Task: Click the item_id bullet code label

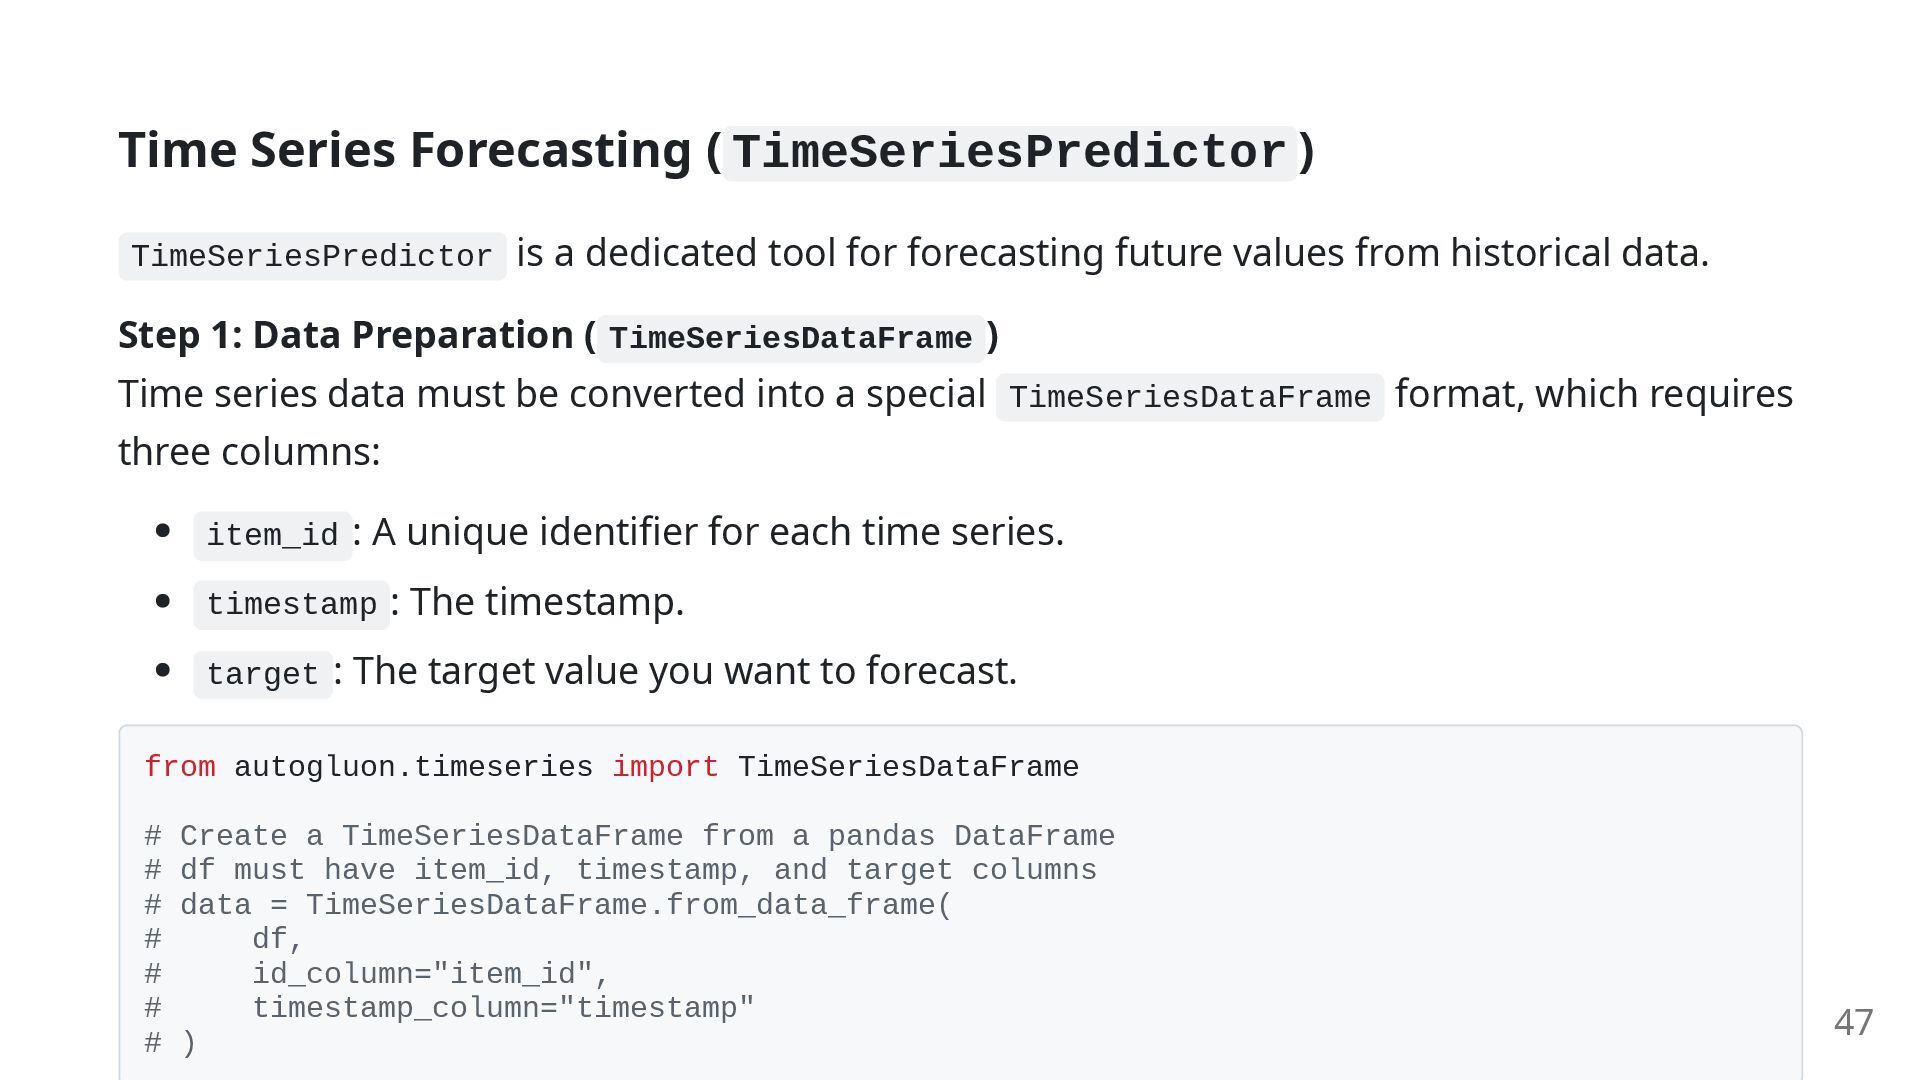Action: 273,535
